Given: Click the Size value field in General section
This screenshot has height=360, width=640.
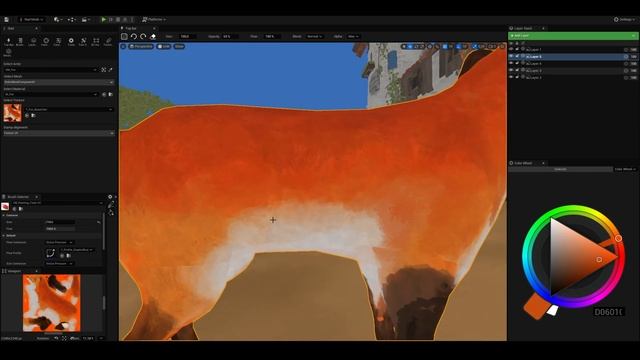Looking at the screenshot, I should coord(60,222).
